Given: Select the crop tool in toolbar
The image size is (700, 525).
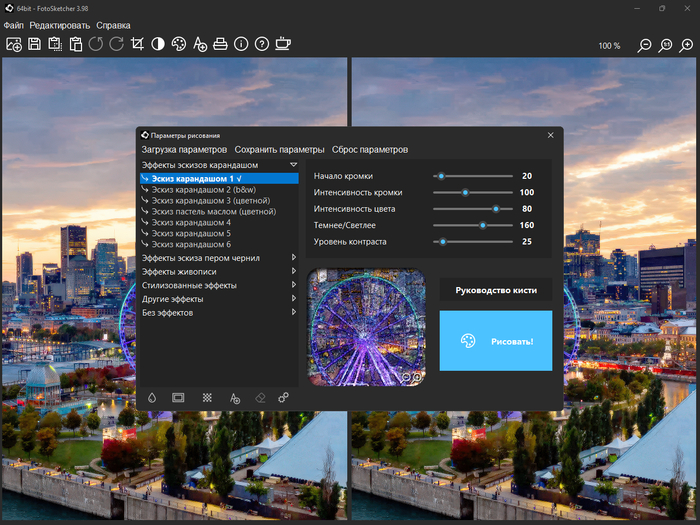Looking at the screenshot, I should pos(137,44).
